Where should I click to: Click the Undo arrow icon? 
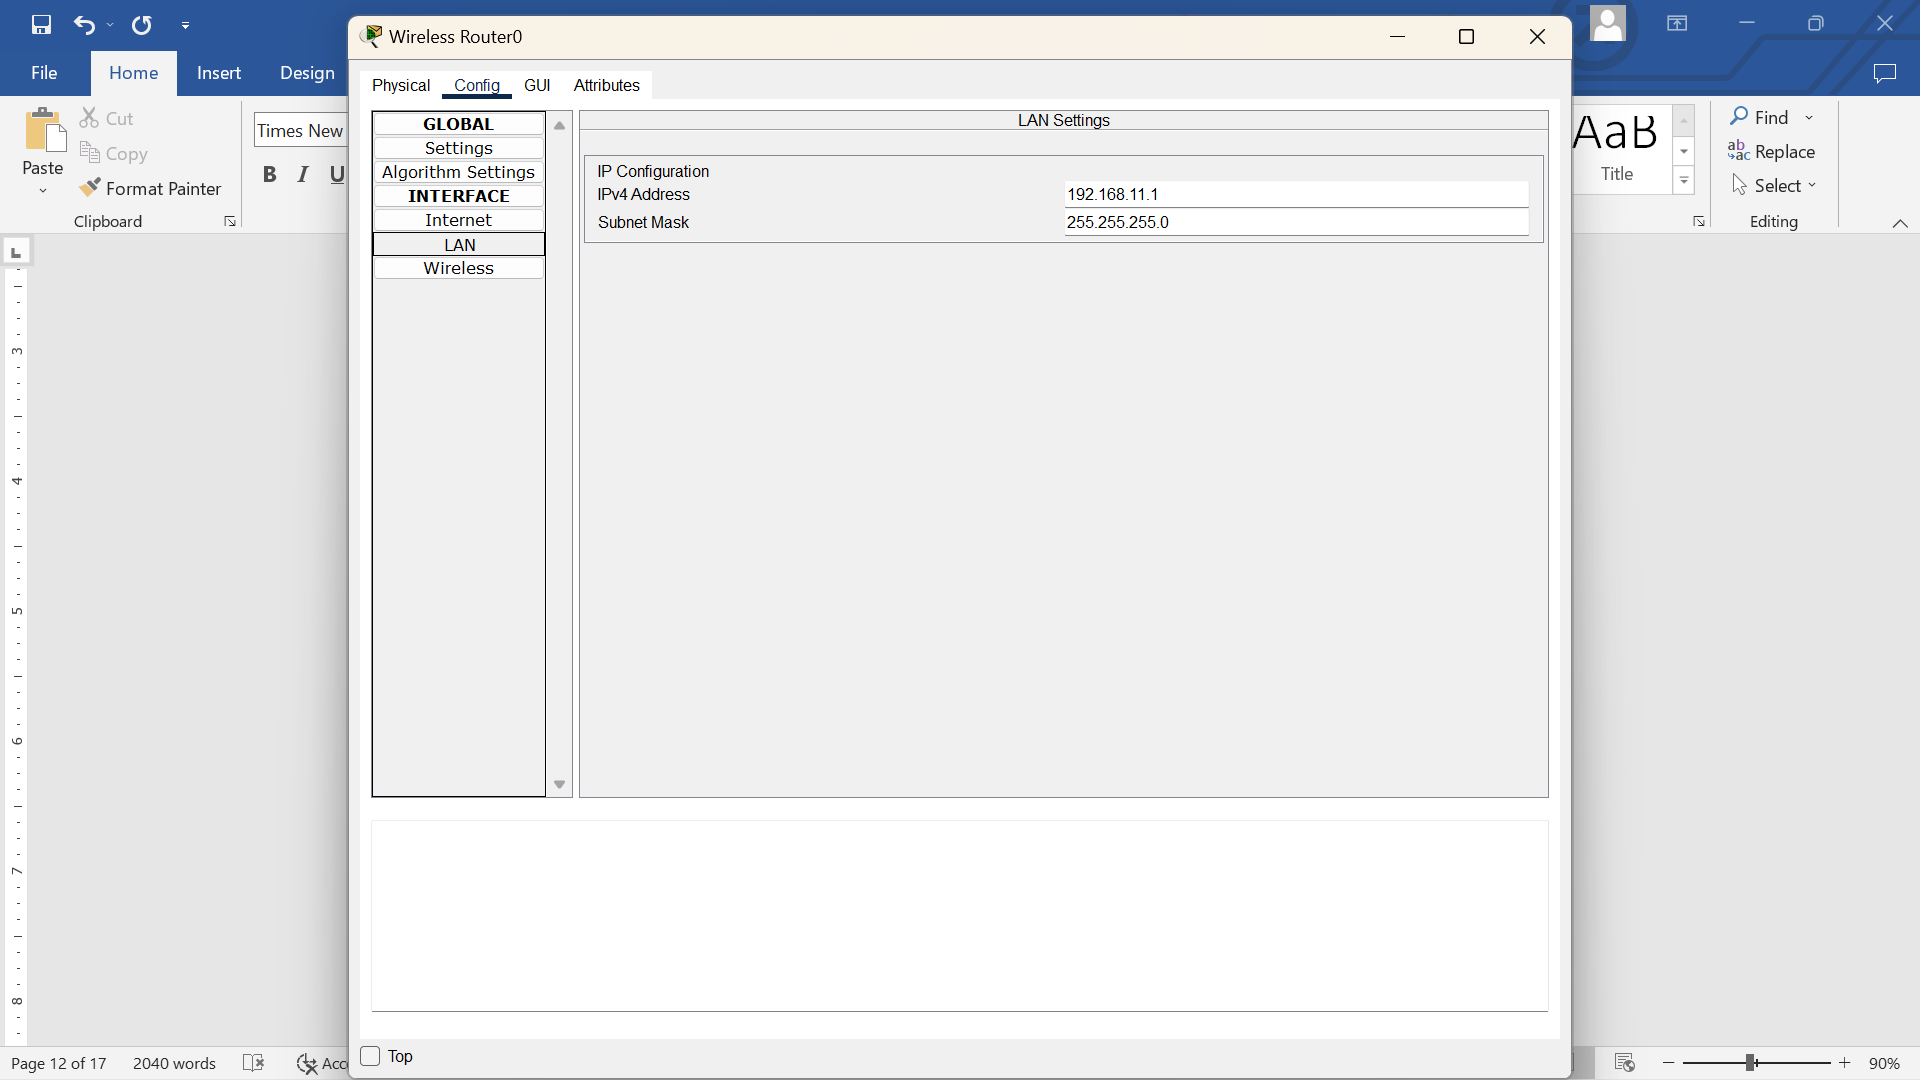tap(84, 25)
